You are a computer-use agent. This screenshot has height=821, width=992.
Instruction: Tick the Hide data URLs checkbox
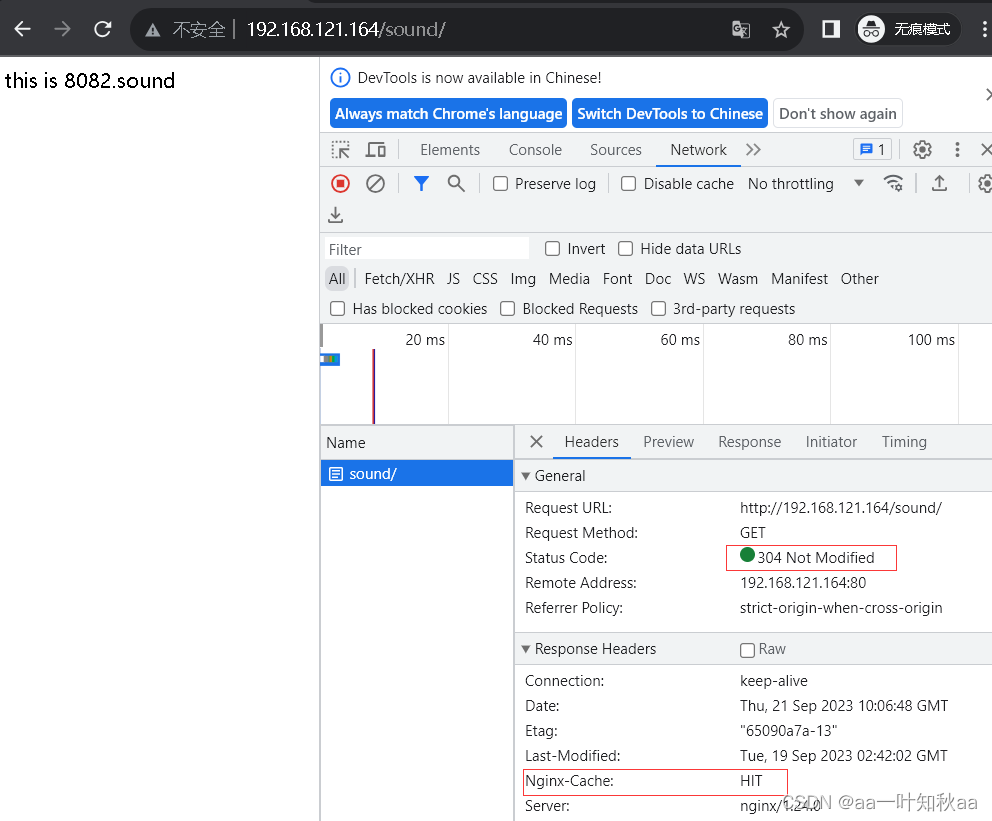pyautogui.click(x=626, y=249)
